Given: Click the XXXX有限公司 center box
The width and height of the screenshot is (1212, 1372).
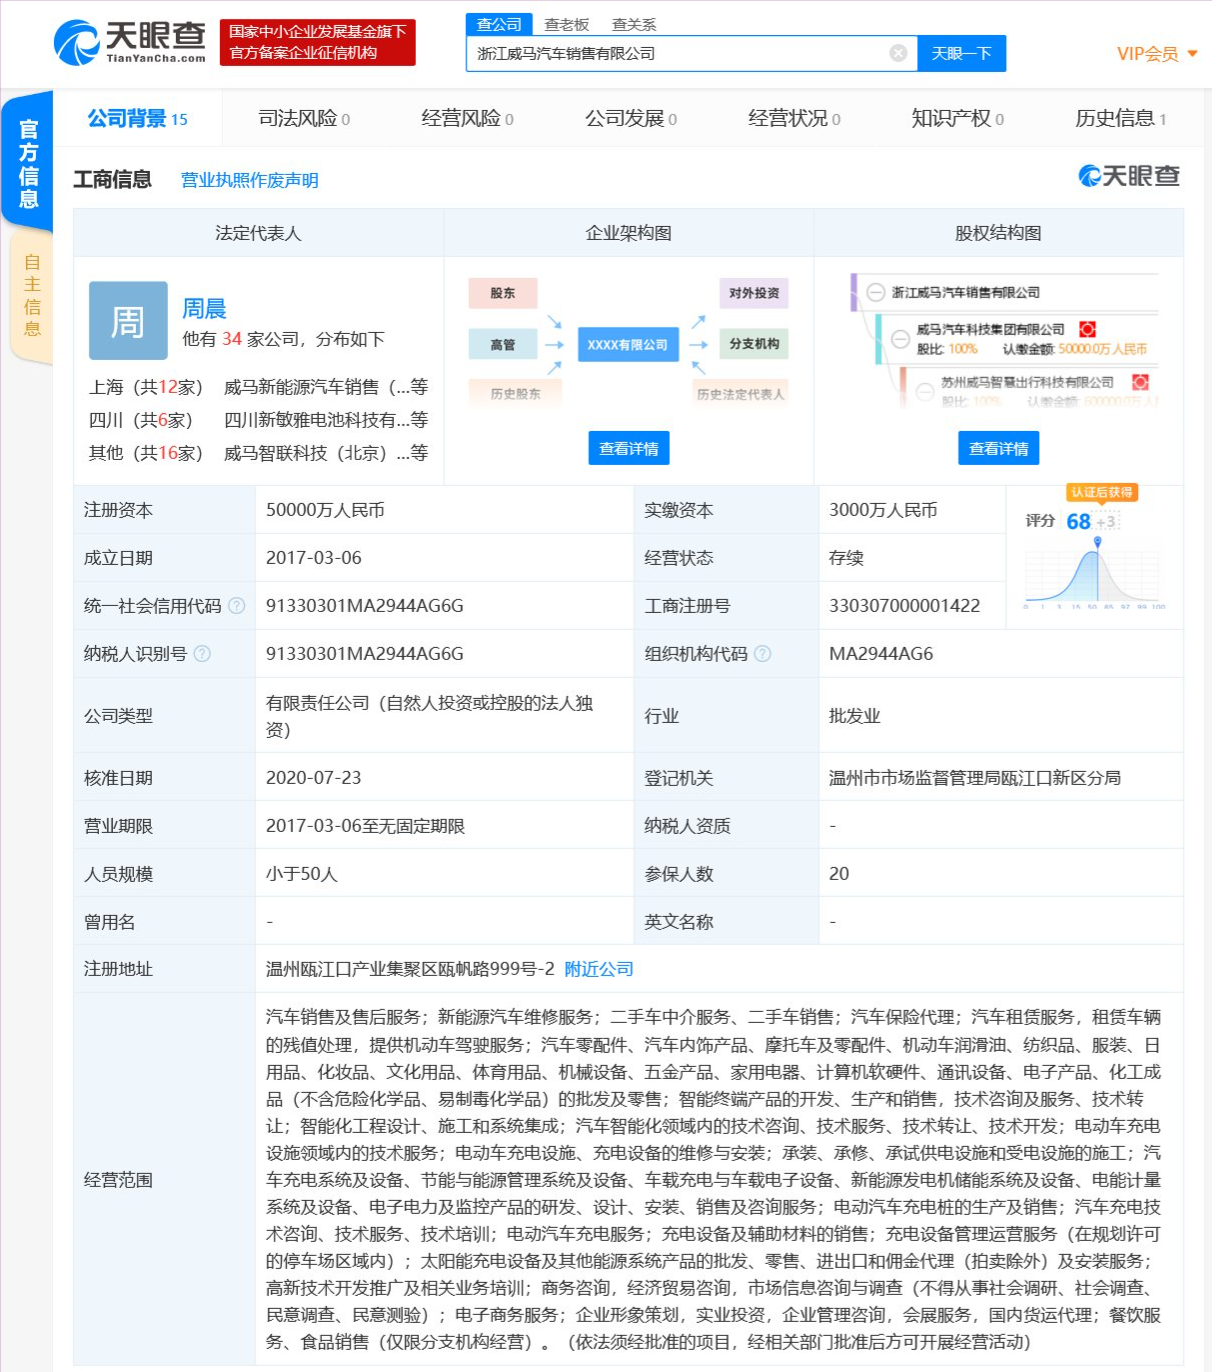Looking at the screenshot, I should [628, 345].
